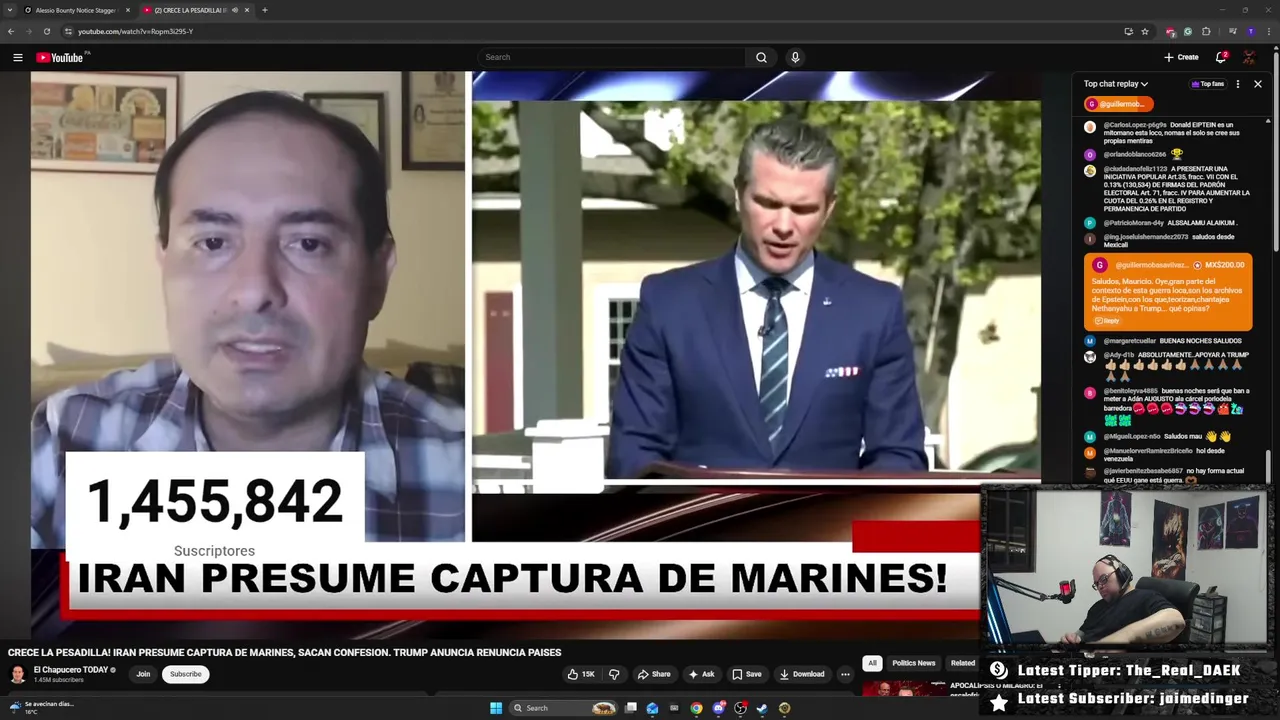Focus the YouTube search field
Image resolution: width=1280 pixels, height=720 pixels.
tap(611, 57)
